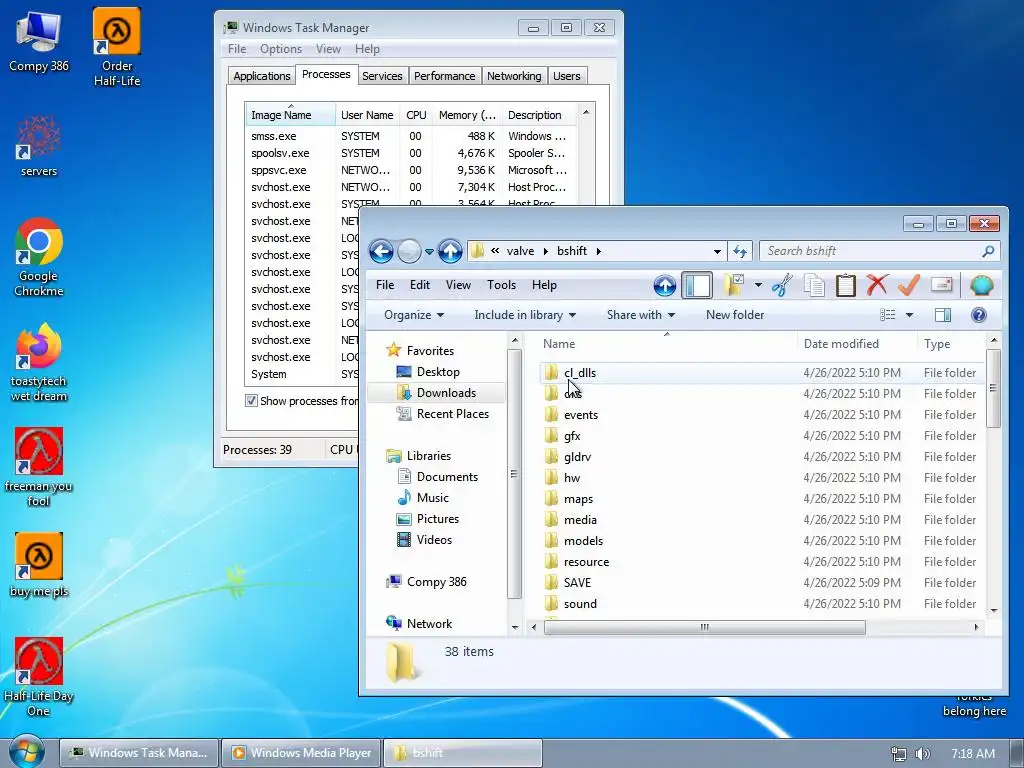Screen dimensions: 1024x768
Task: Click the toastytech wet dream Firefox icon
Action: coord(39,362)
